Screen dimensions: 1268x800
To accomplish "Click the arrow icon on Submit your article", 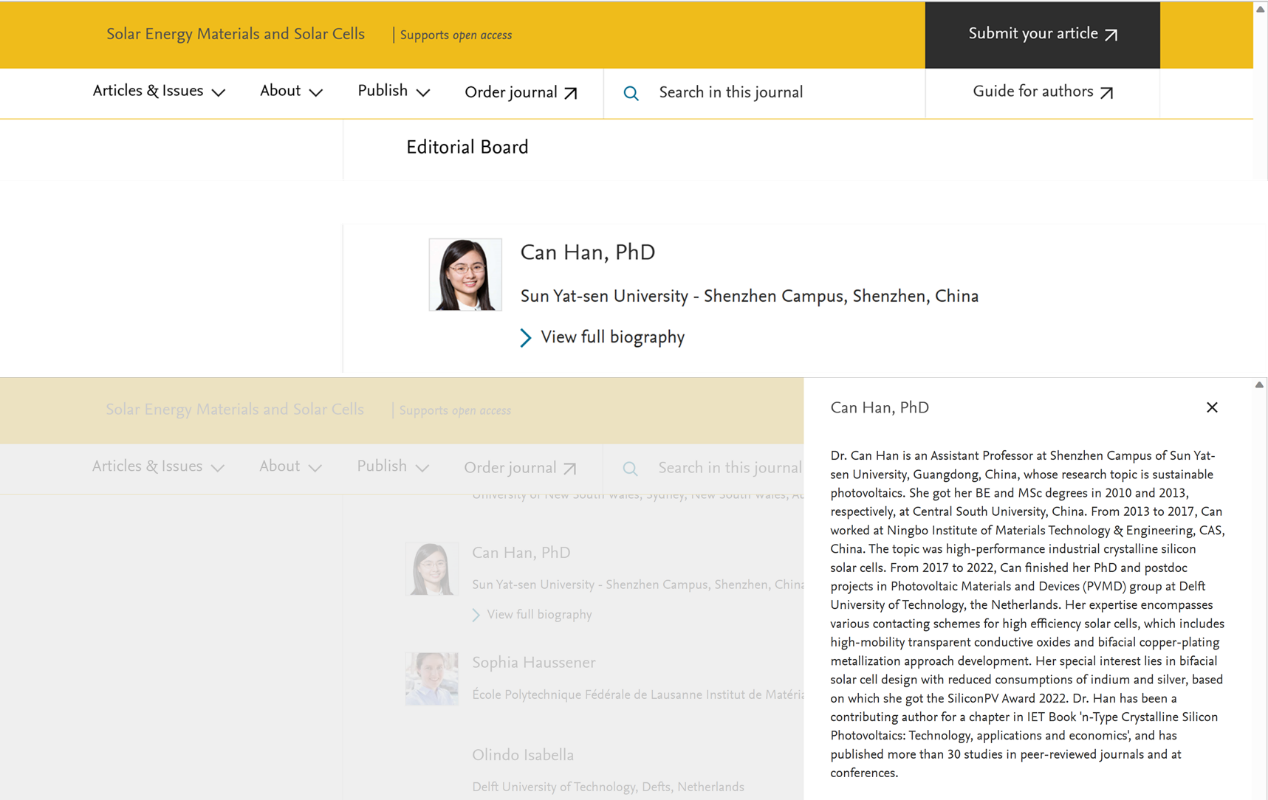I will point(1111,35).
